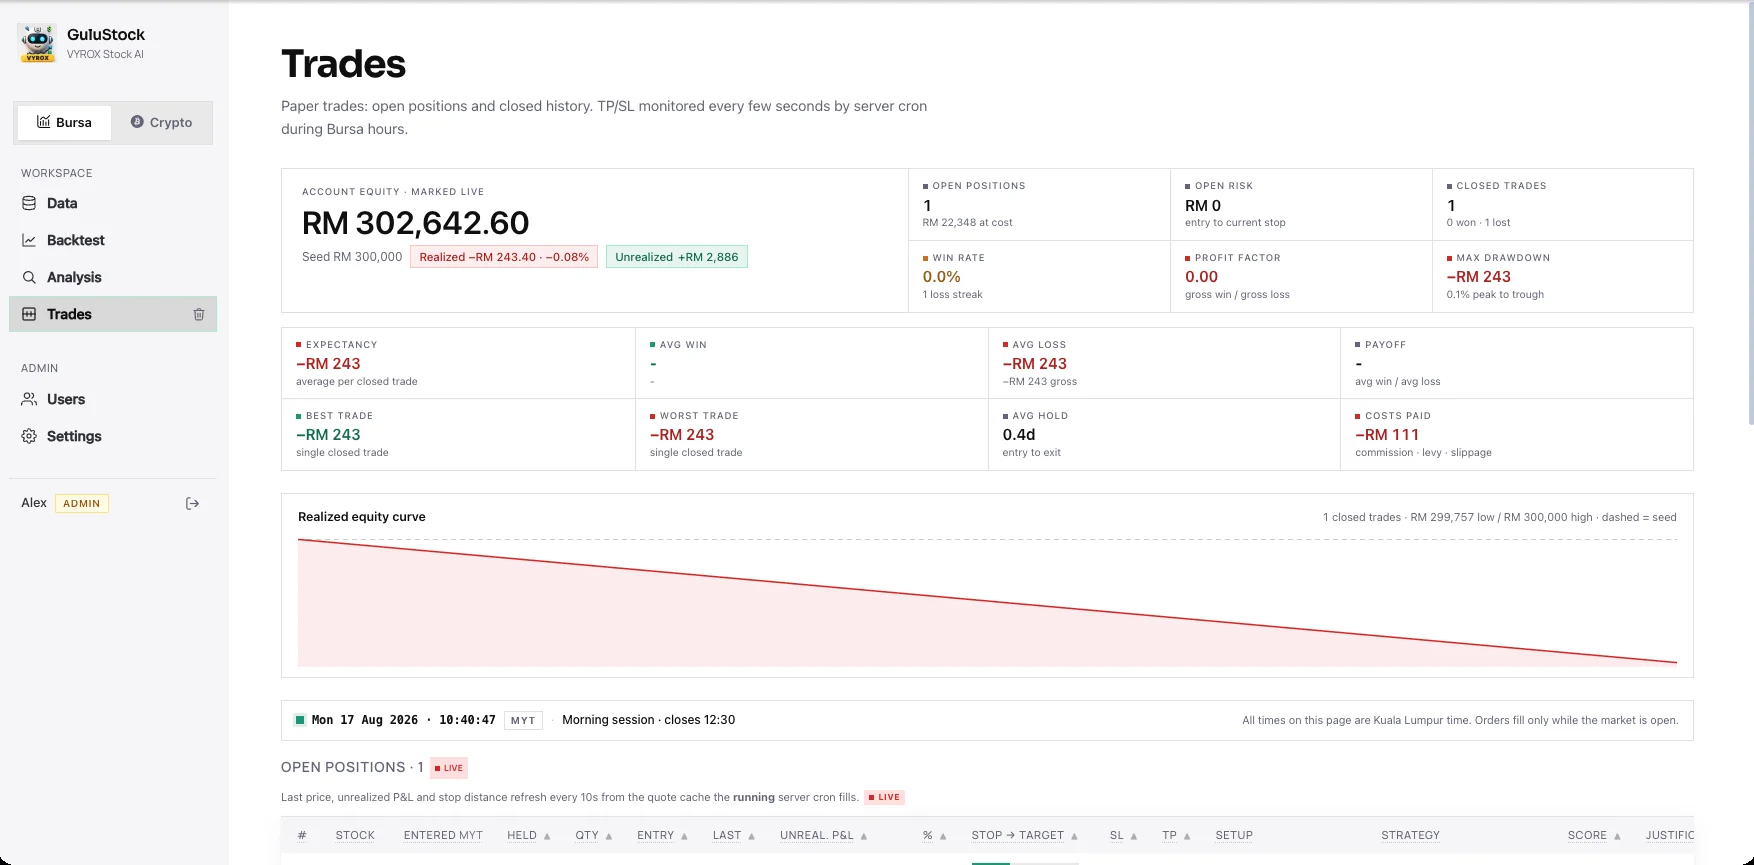
Task: Click the SETUP column header
Action: click(1234, 835)
